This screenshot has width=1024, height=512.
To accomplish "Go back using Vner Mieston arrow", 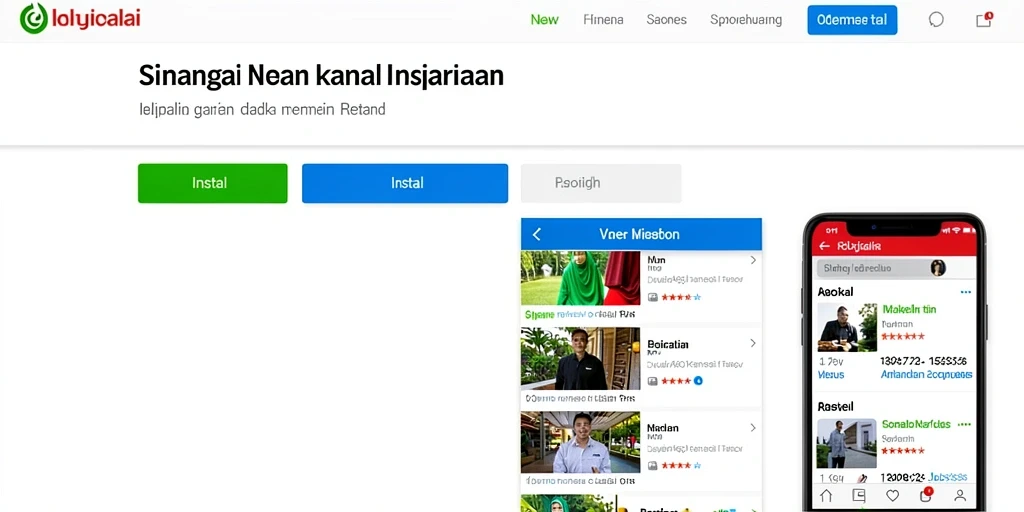I will pos(537,234).
